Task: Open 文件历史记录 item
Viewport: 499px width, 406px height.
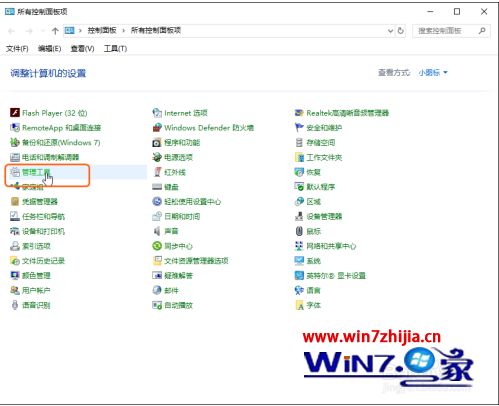Action: (37, 261)
